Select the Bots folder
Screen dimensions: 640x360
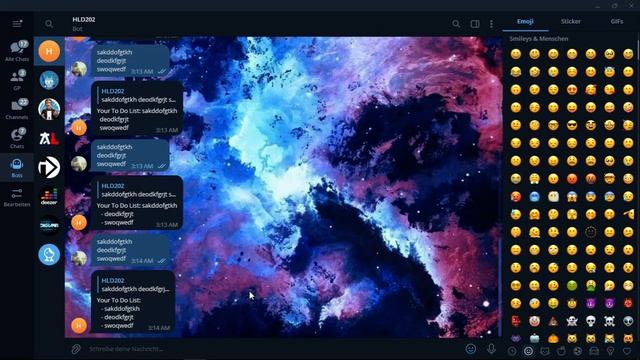coord(17,168)
